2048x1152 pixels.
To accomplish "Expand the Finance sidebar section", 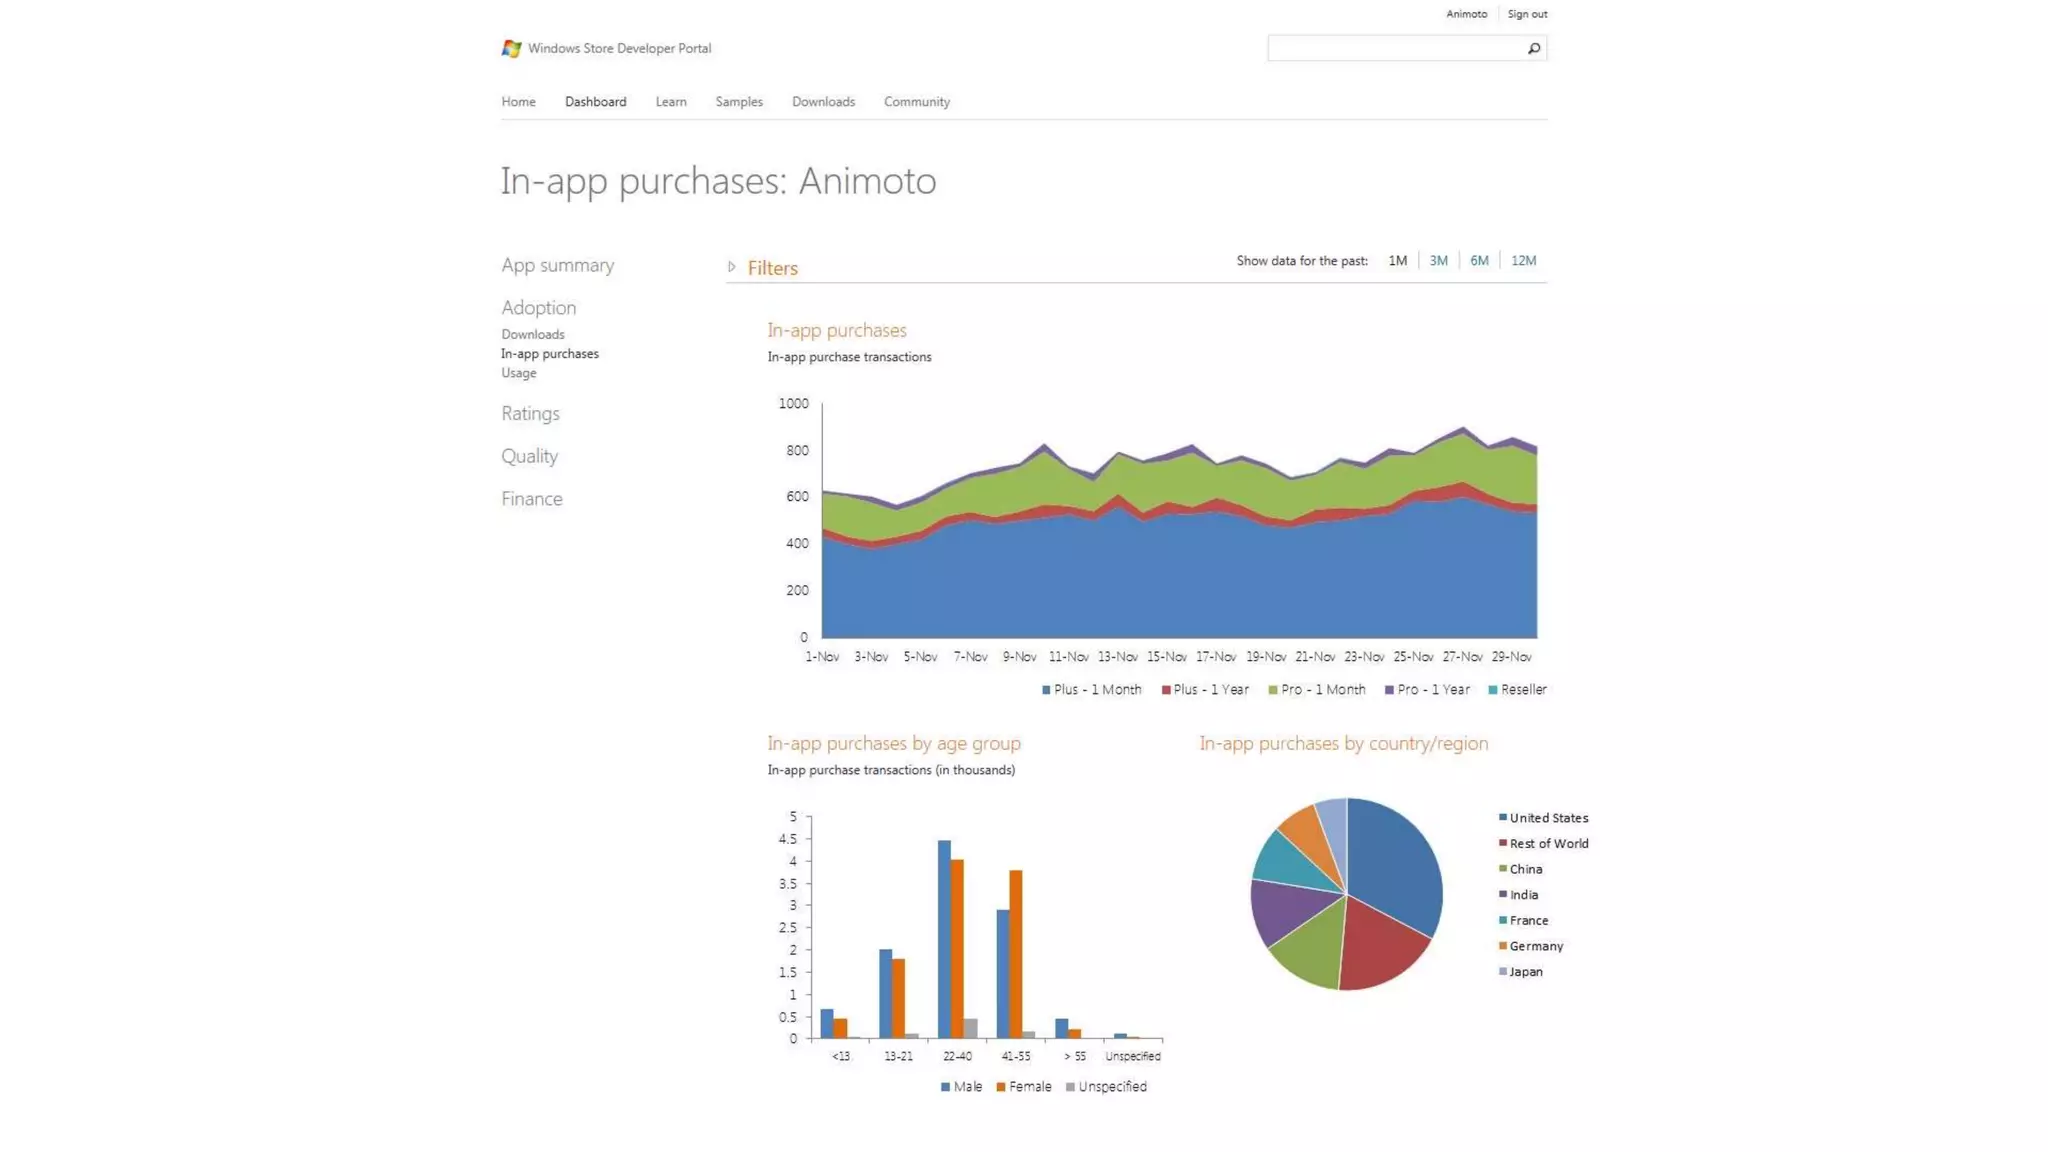I will point(531,499).
